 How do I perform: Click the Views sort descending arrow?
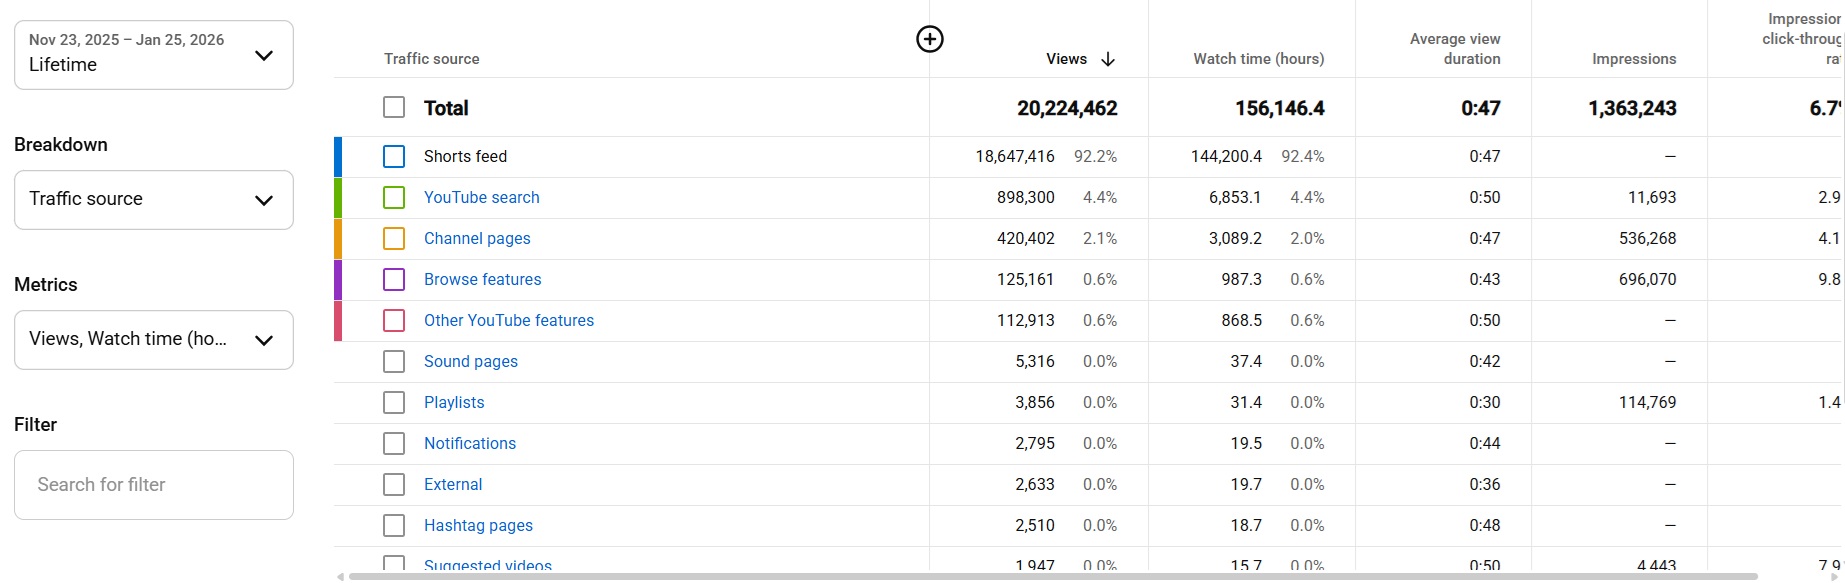click(x=1108, y=59)
